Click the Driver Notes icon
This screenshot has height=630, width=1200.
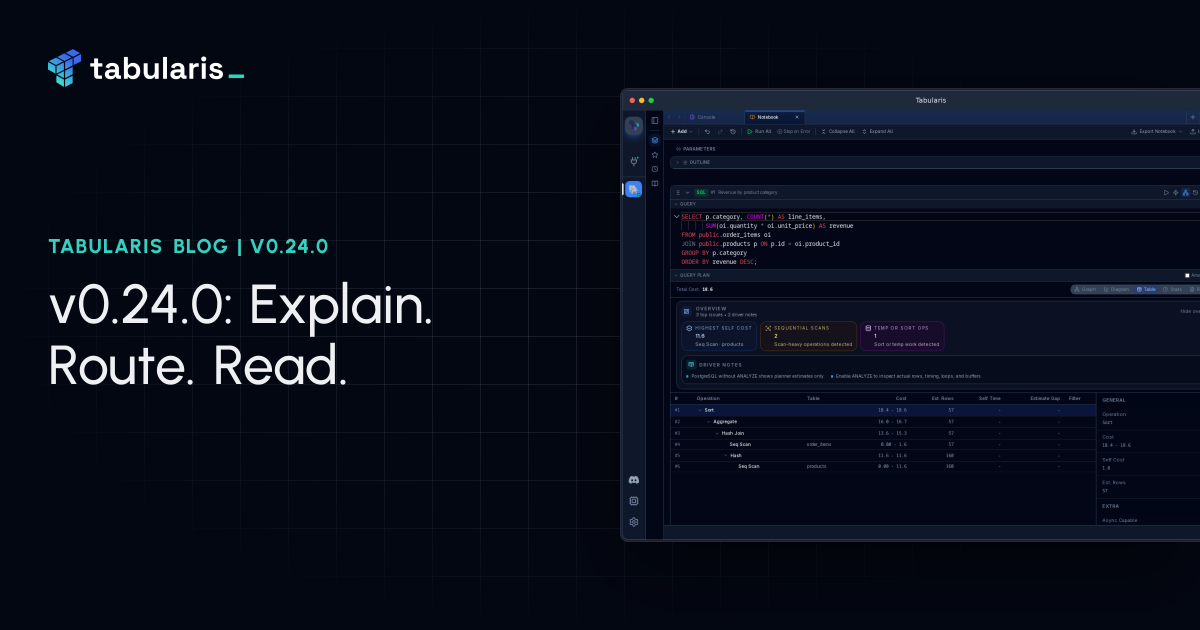tap(691, 365)
